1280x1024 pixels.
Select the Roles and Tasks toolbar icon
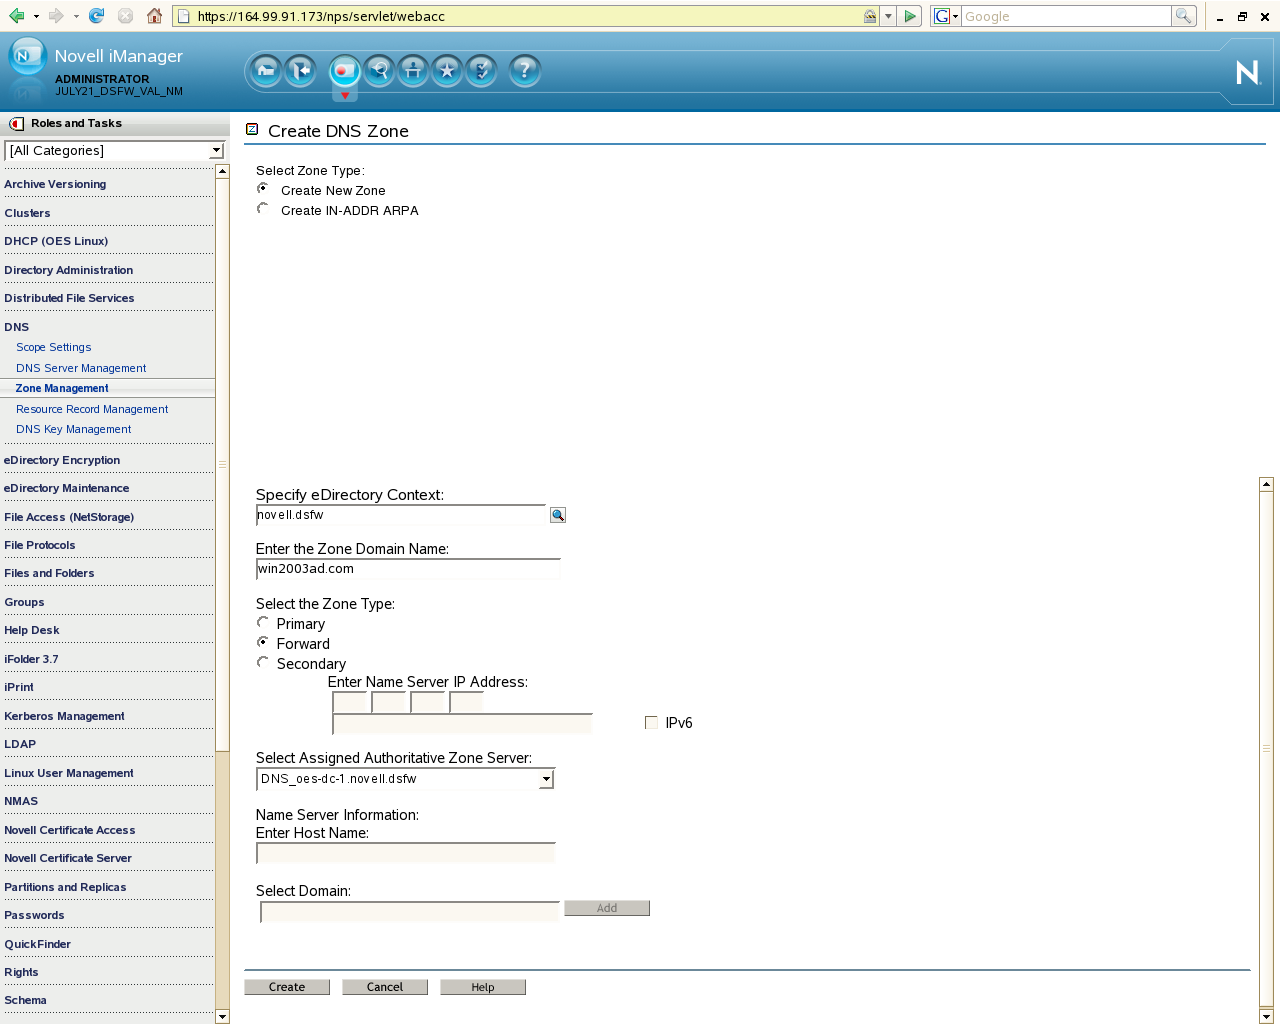coord(345,70)
